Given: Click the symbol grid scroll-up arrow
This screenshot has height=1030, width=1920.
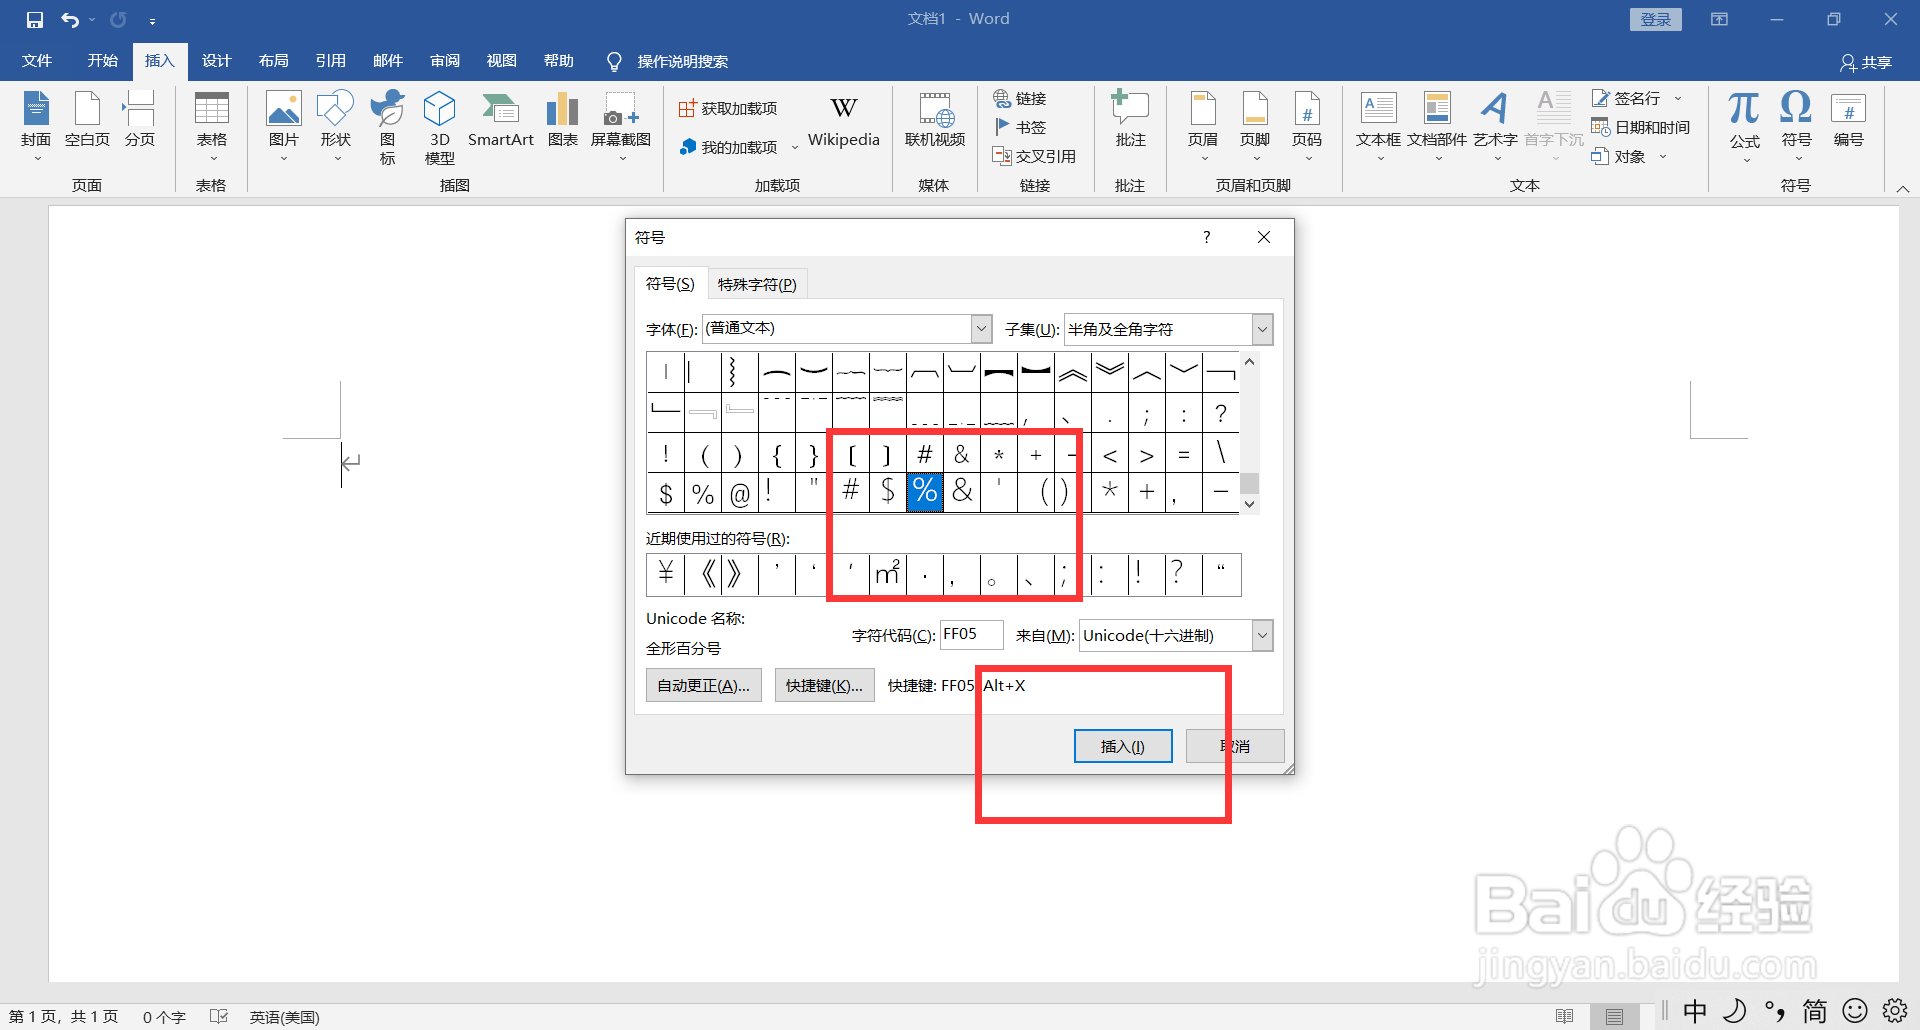Looking at the screenshot, I should coord(1249,361).
